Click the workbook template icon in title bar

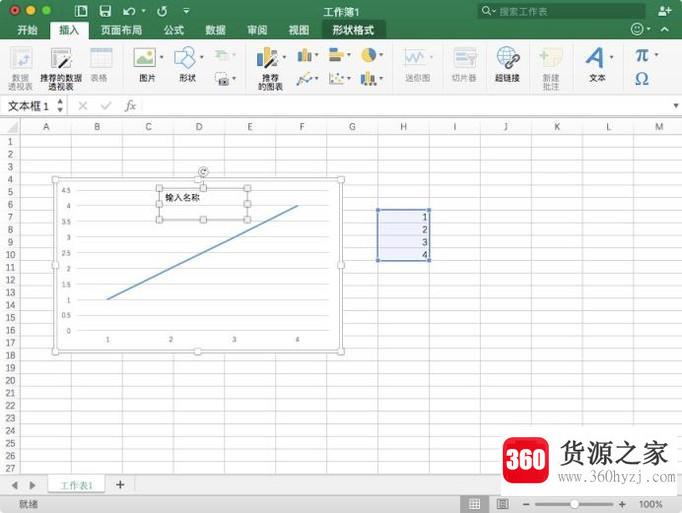[x=81, y=11]
